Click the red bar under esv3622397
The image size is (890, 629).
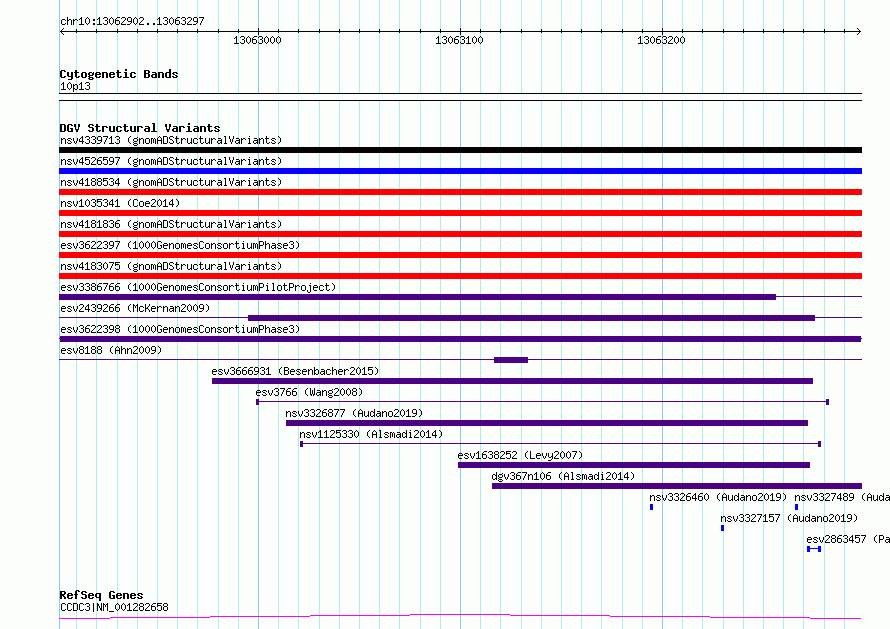pyautogui.click(x=460, y=255)
